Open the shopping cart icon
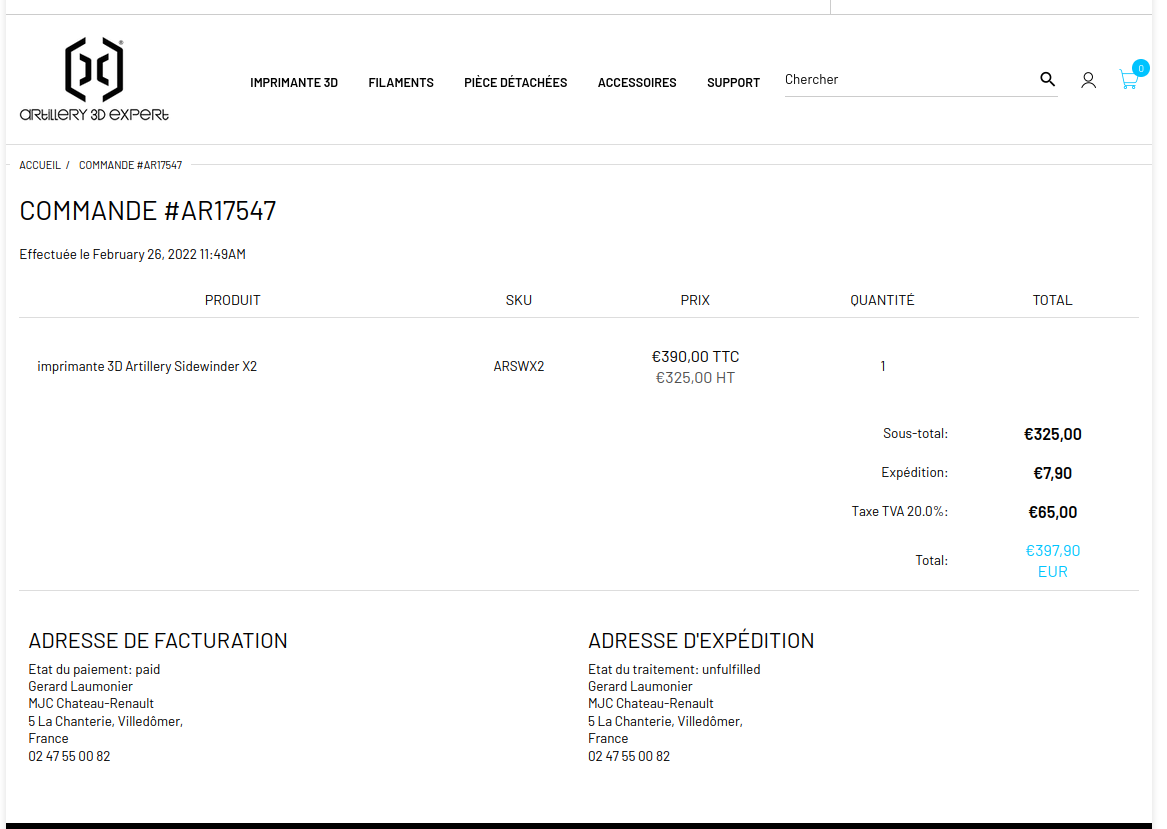This screenshot has width=1167, height=829. click(x=1128, y=81)
